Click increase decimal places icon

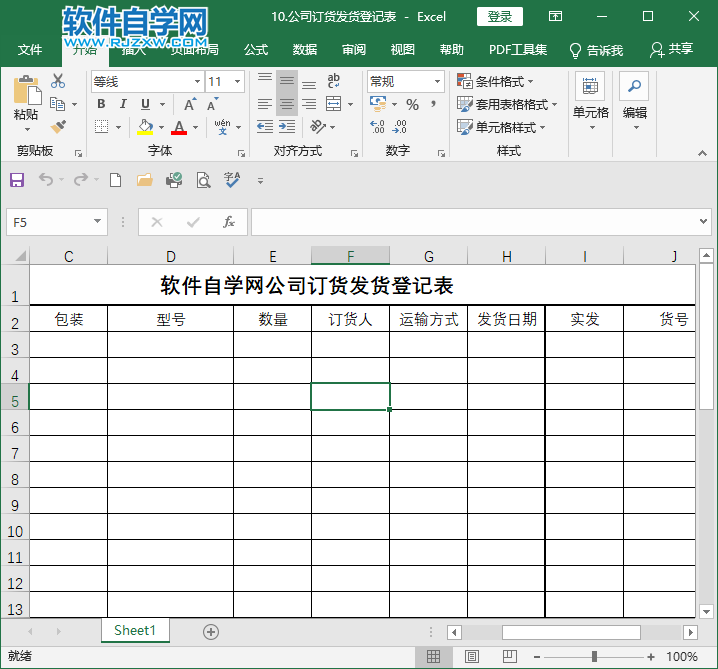[x=378, y=126]
